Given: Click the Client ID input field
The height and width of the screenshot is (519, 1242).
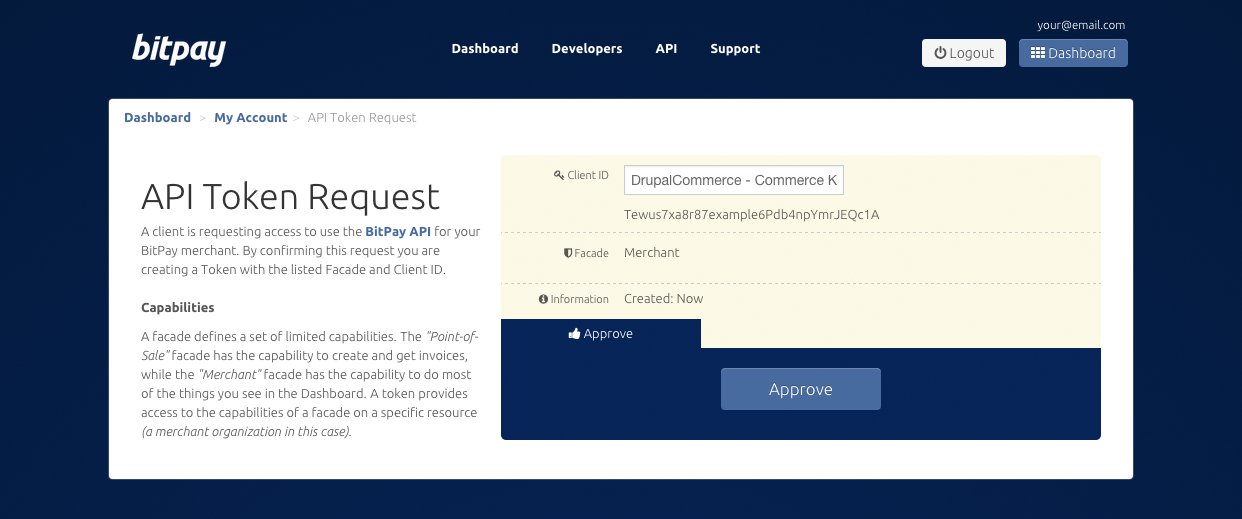Looking at the screenshot, I should pos(734,180).
